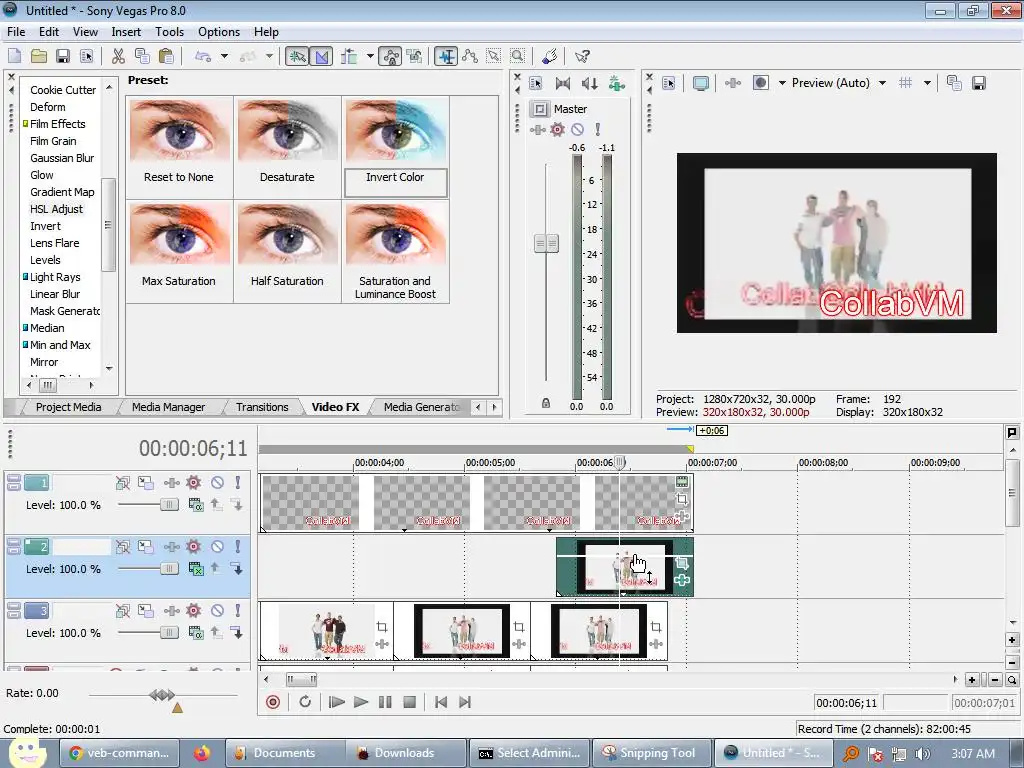Select Gaussian Blur in the effects list
Image resolution: width=1024 pixels, height=768 pixels.
coord(62,158)
